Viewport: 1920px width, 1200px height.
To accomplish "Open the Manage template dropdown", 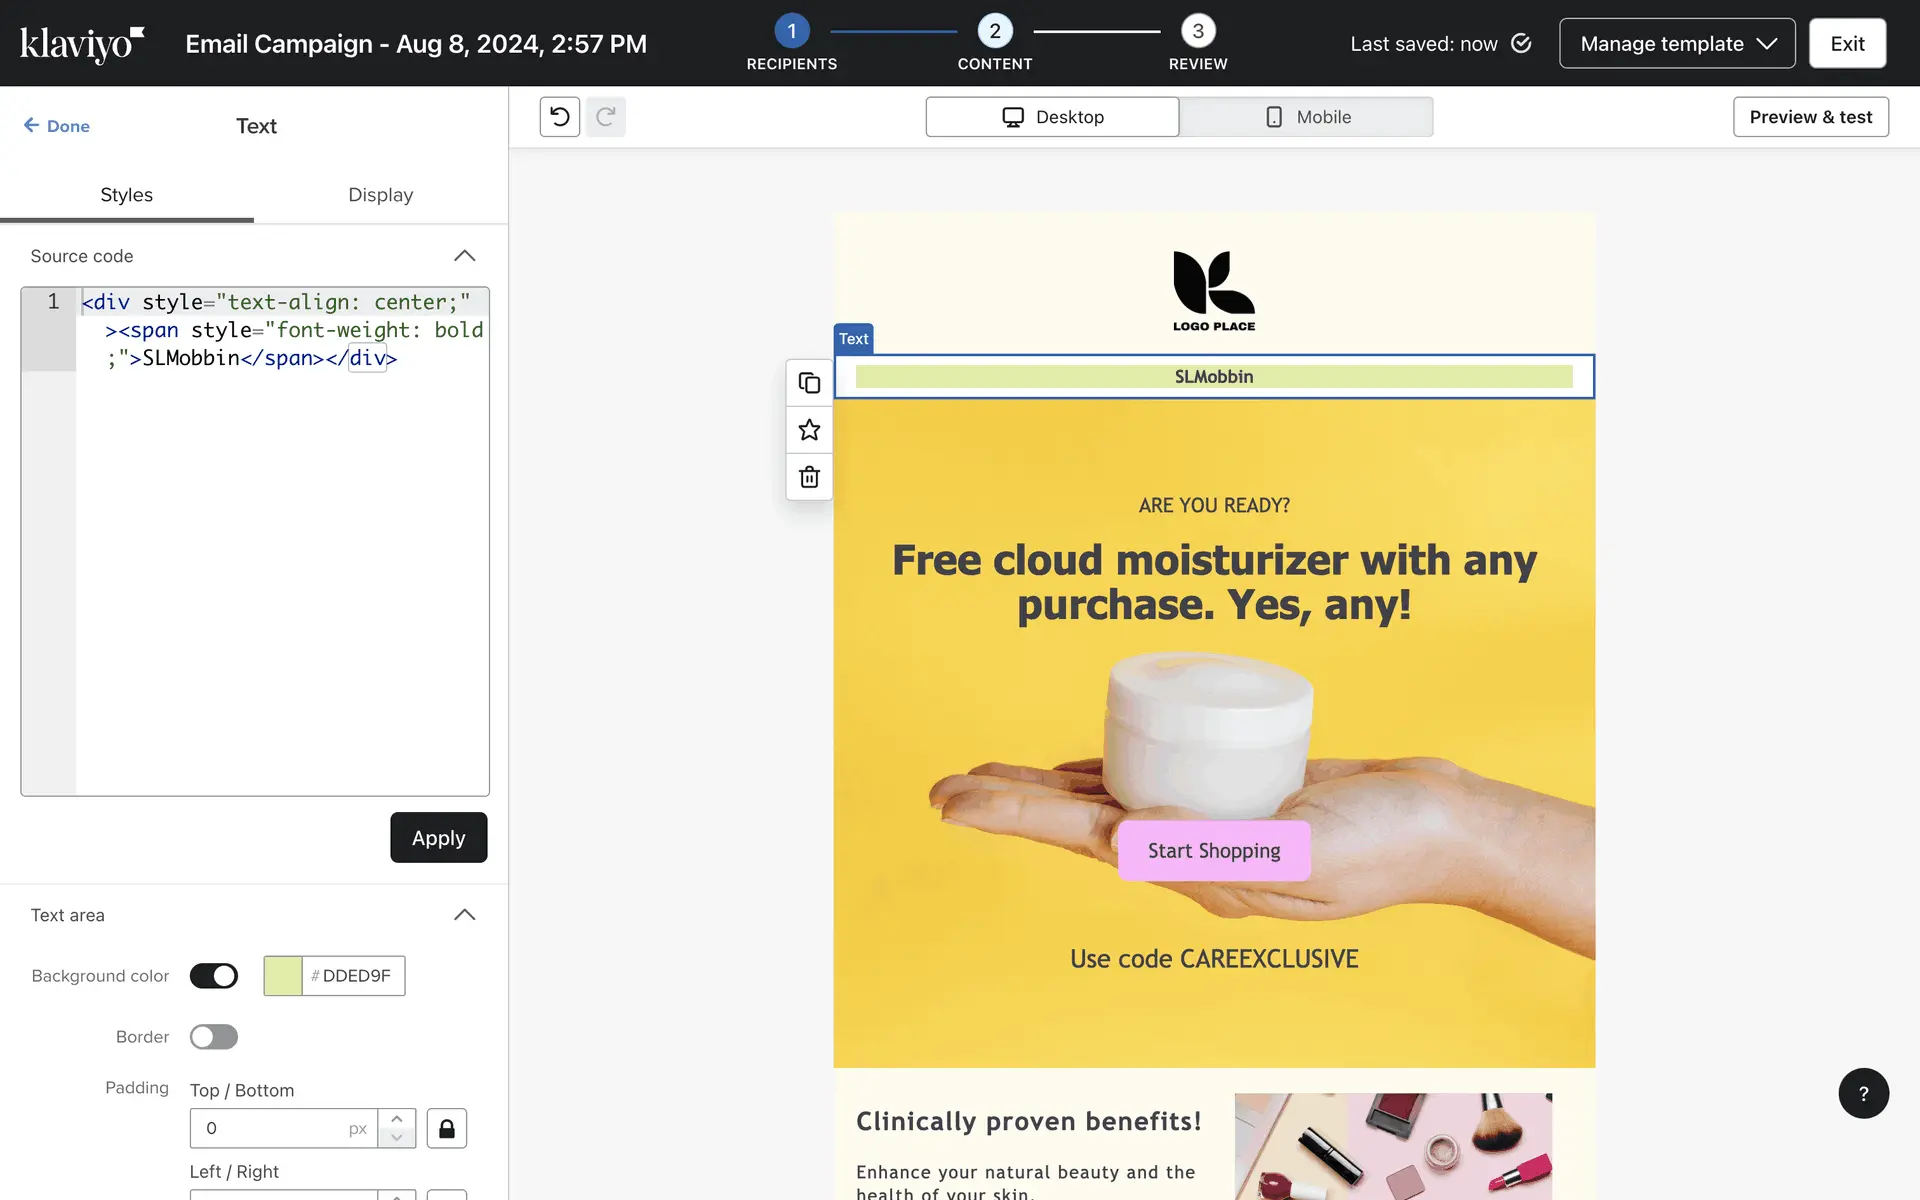I will point(1677,43).
